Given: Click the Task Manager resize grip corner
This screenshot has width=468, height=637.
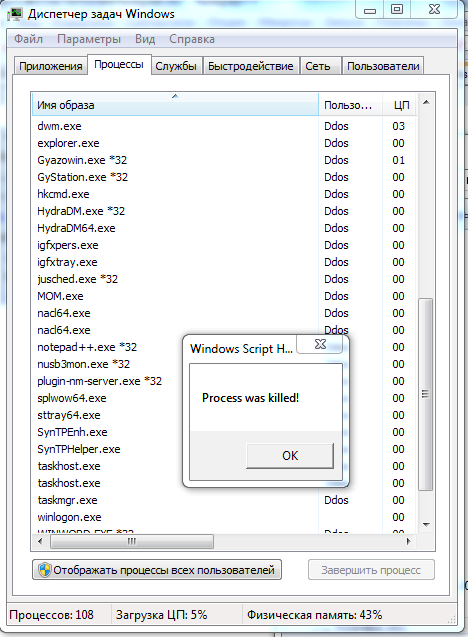Looking at the screenshot, I should tap(451, 619).
